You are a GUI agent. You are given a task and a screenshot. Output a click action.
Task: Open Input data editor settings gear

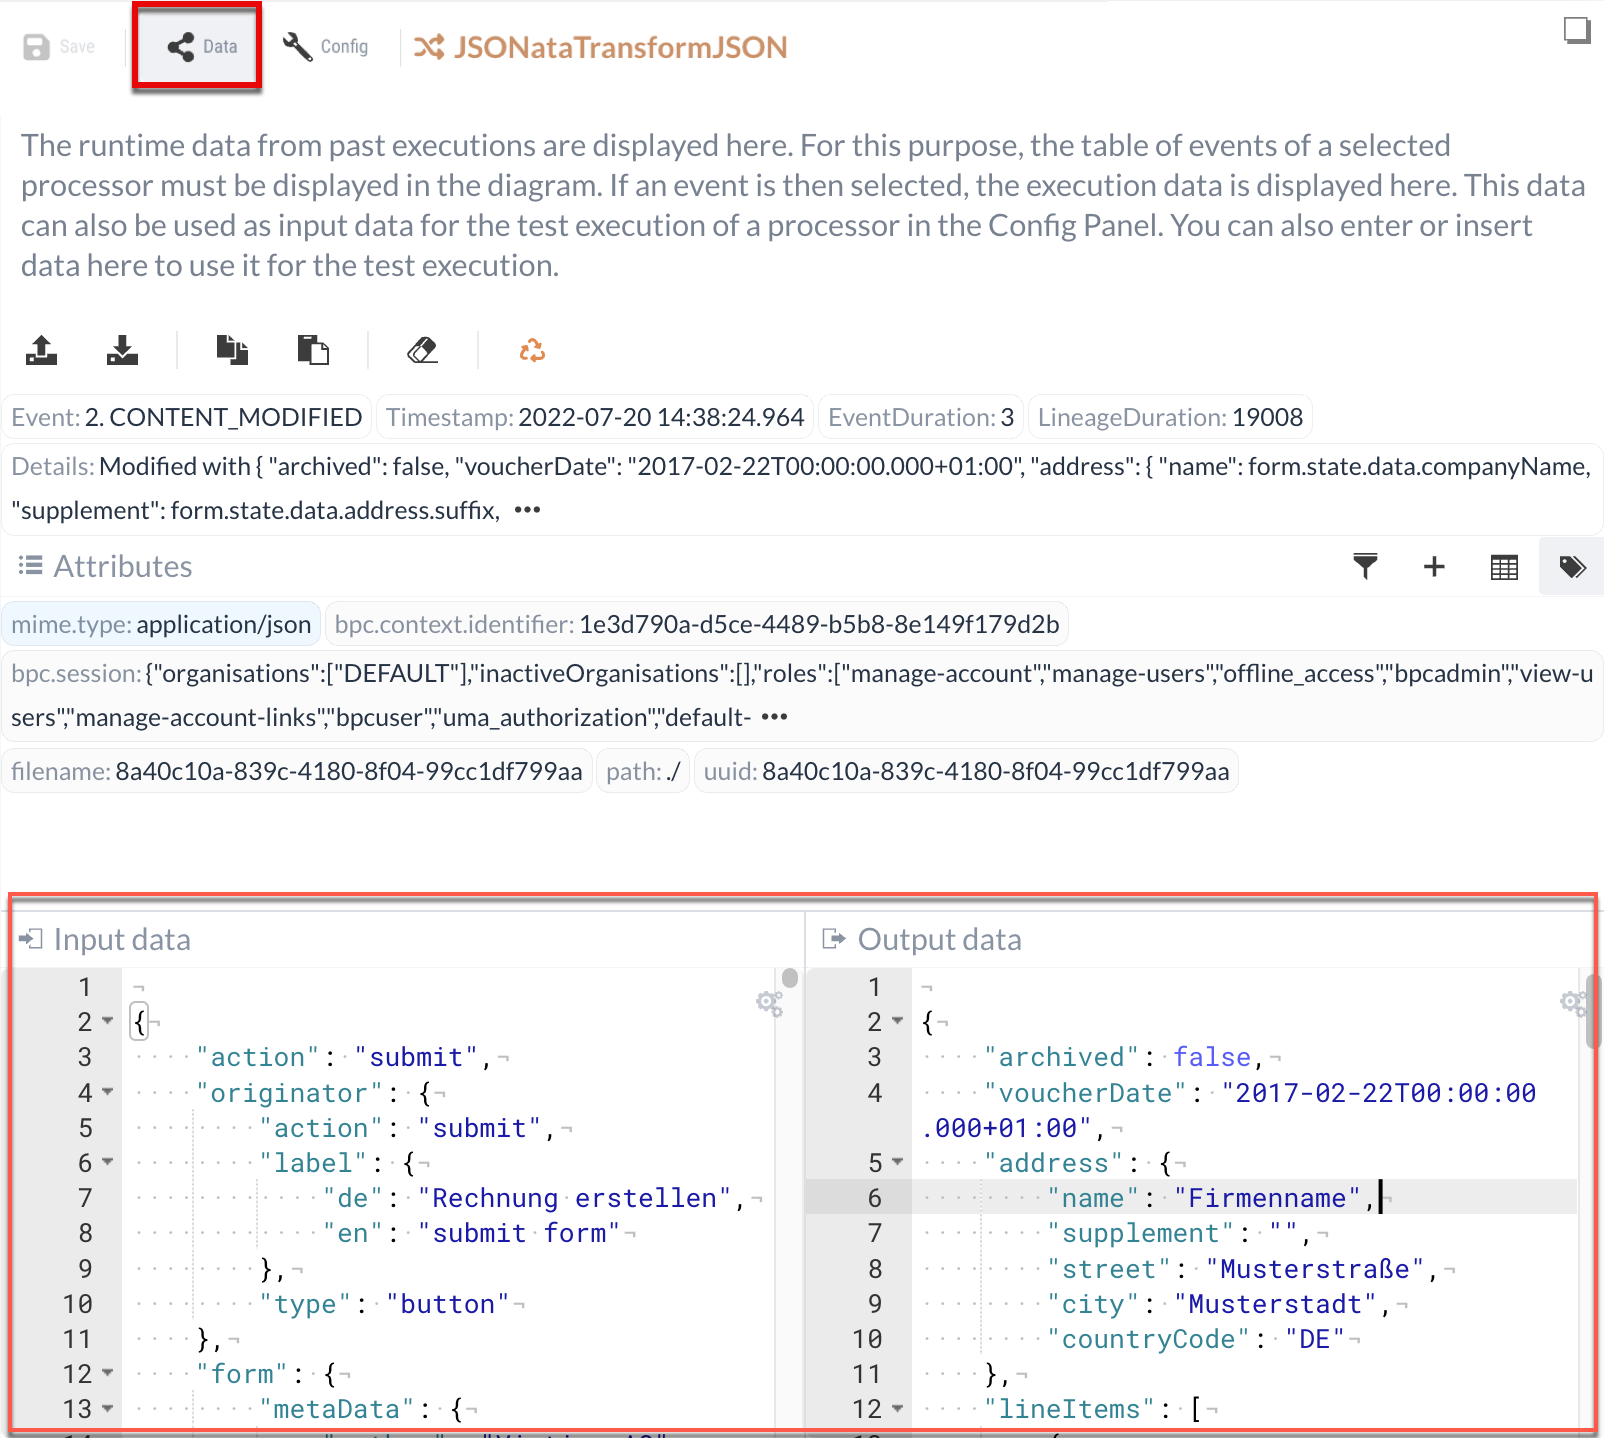point(769,1003)
